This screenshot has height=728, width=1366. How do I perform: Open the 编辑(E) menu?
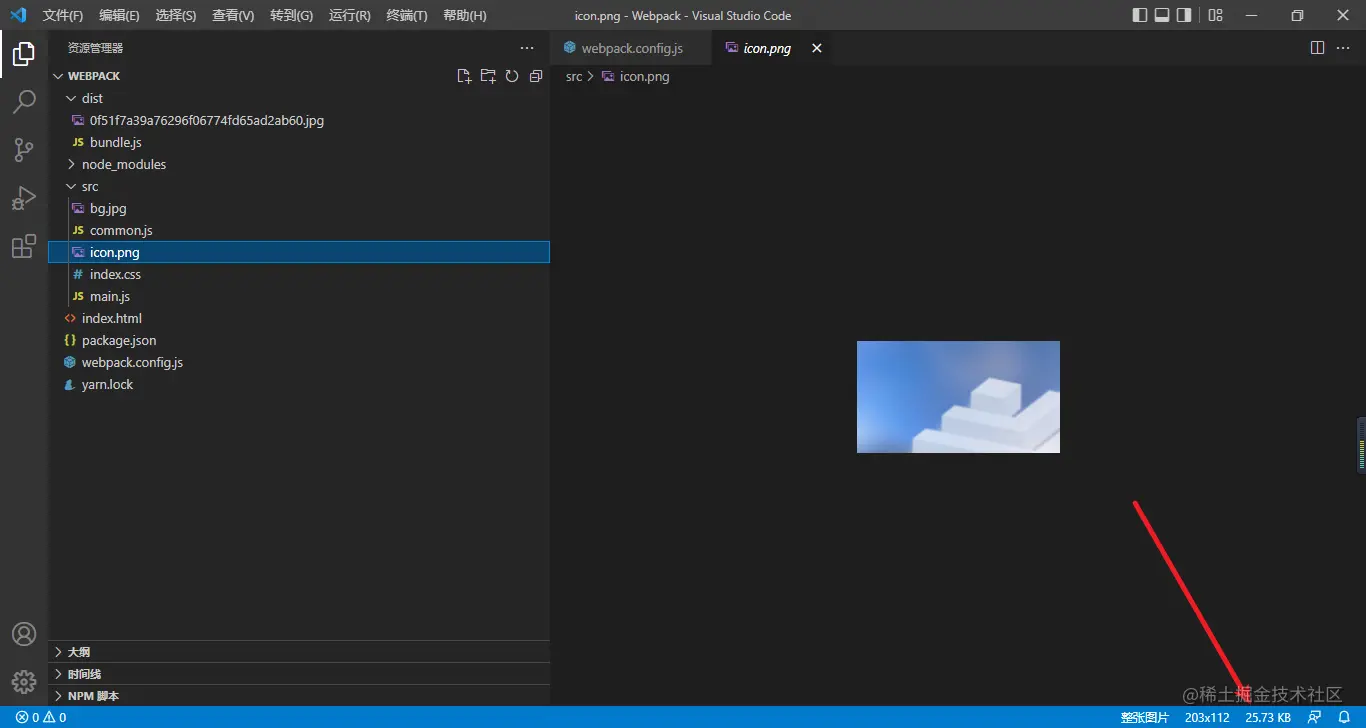120,15
